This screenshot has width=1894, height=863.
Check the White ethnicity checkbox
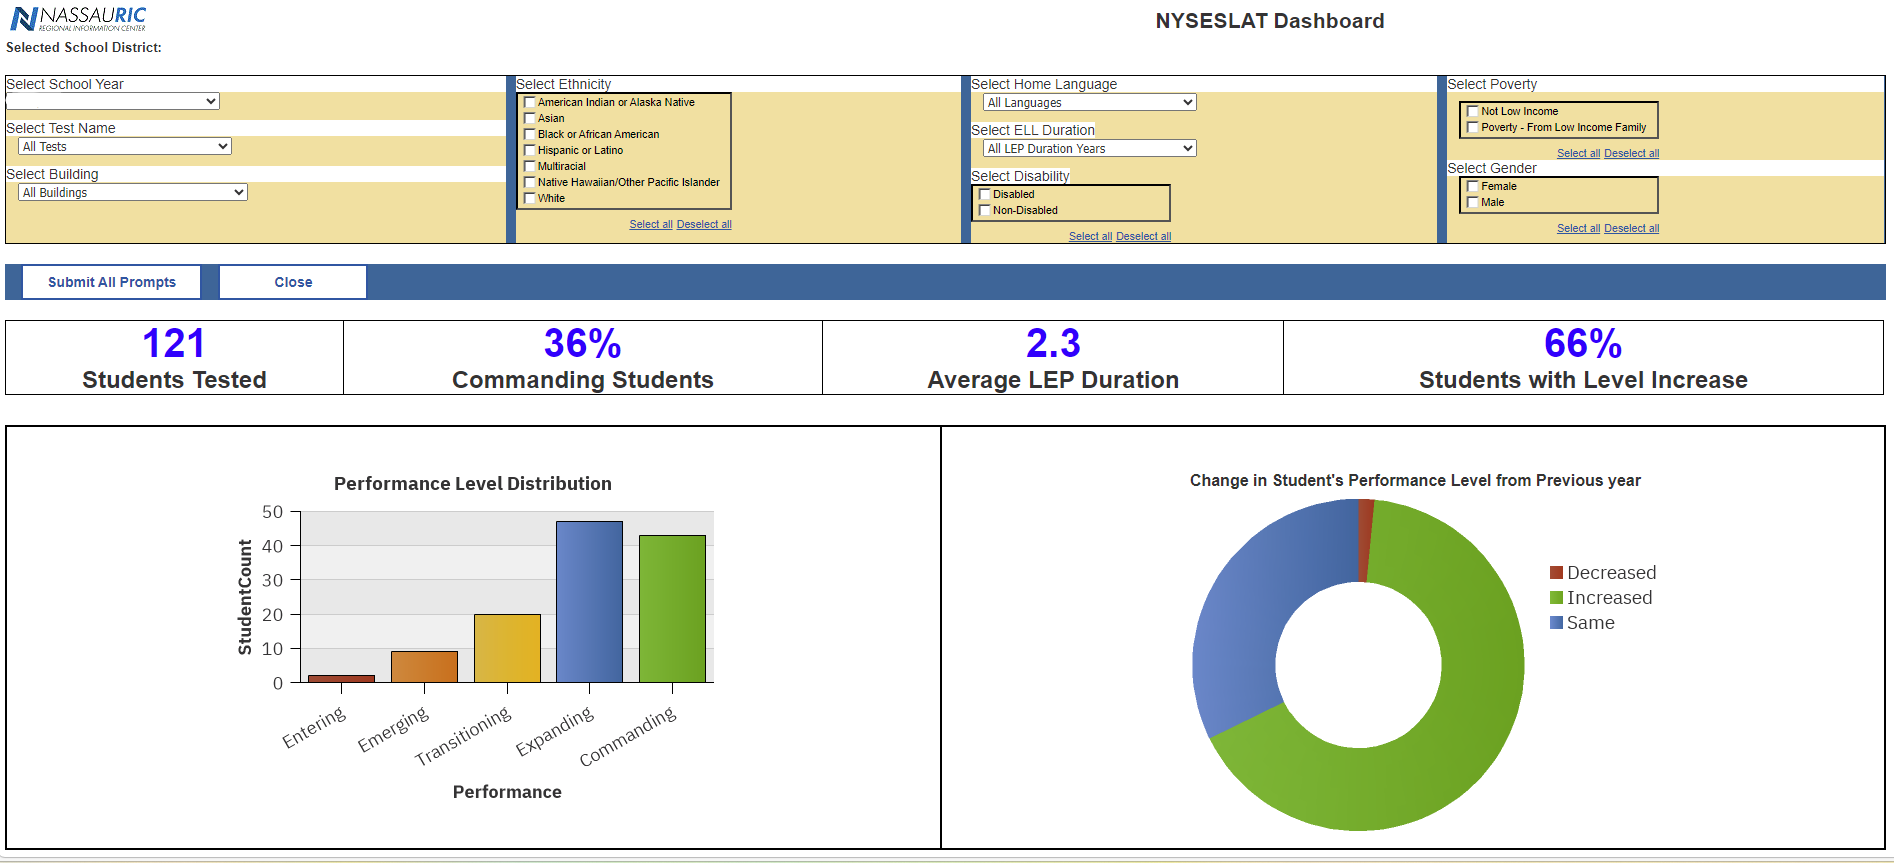(530, 198)
